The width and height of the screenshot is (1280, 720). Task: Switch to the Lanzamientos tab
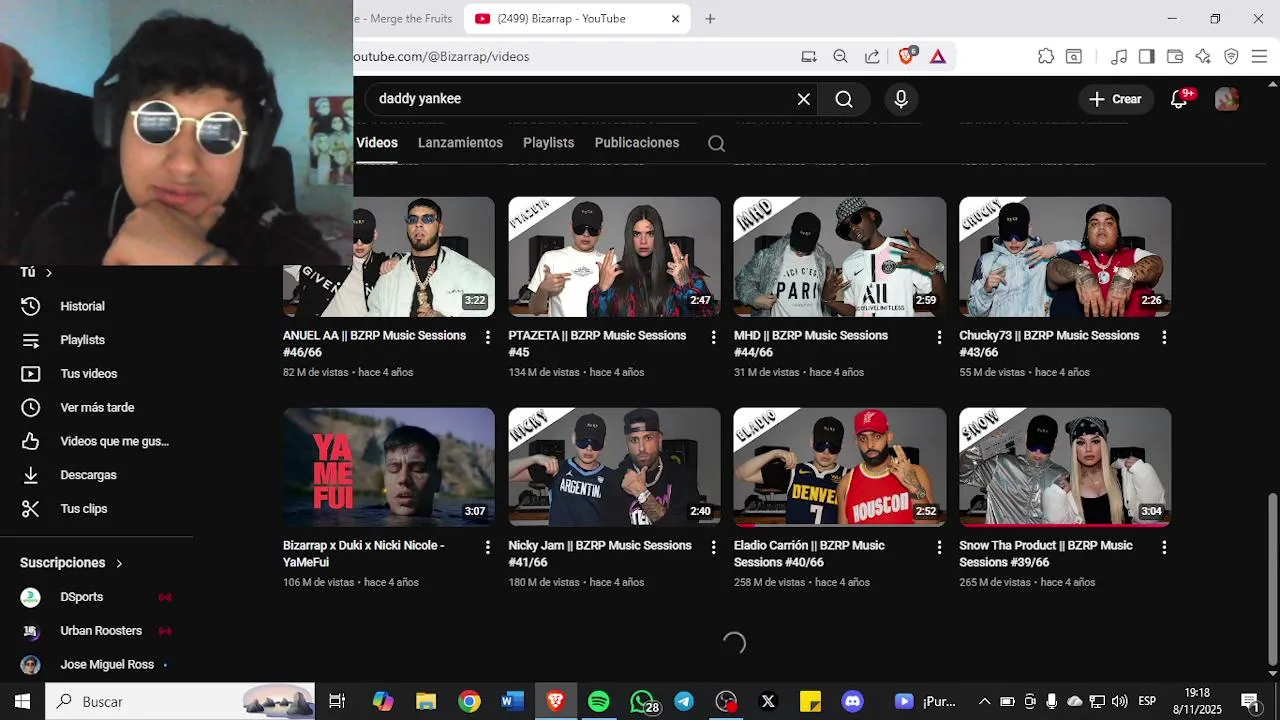pos(460,143)
